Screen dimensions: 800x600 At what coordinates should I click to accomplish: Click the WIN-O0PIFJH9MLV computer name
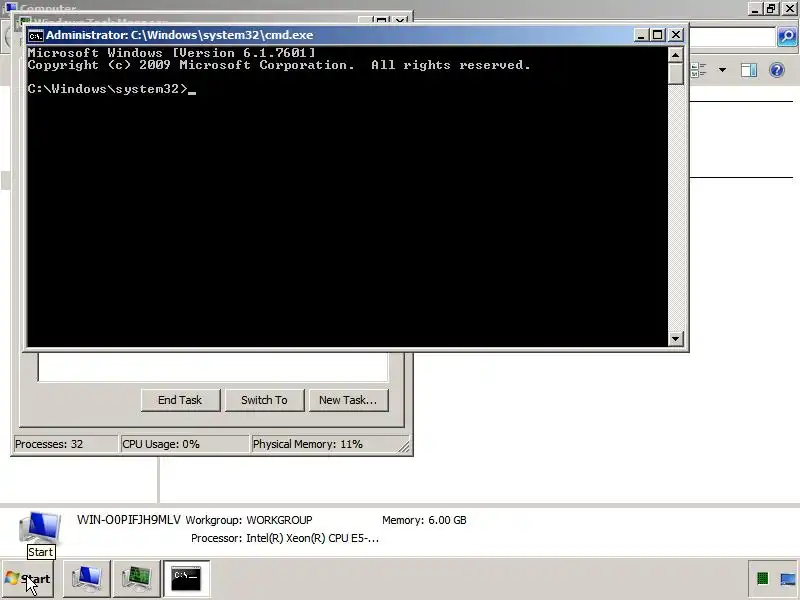129,520
